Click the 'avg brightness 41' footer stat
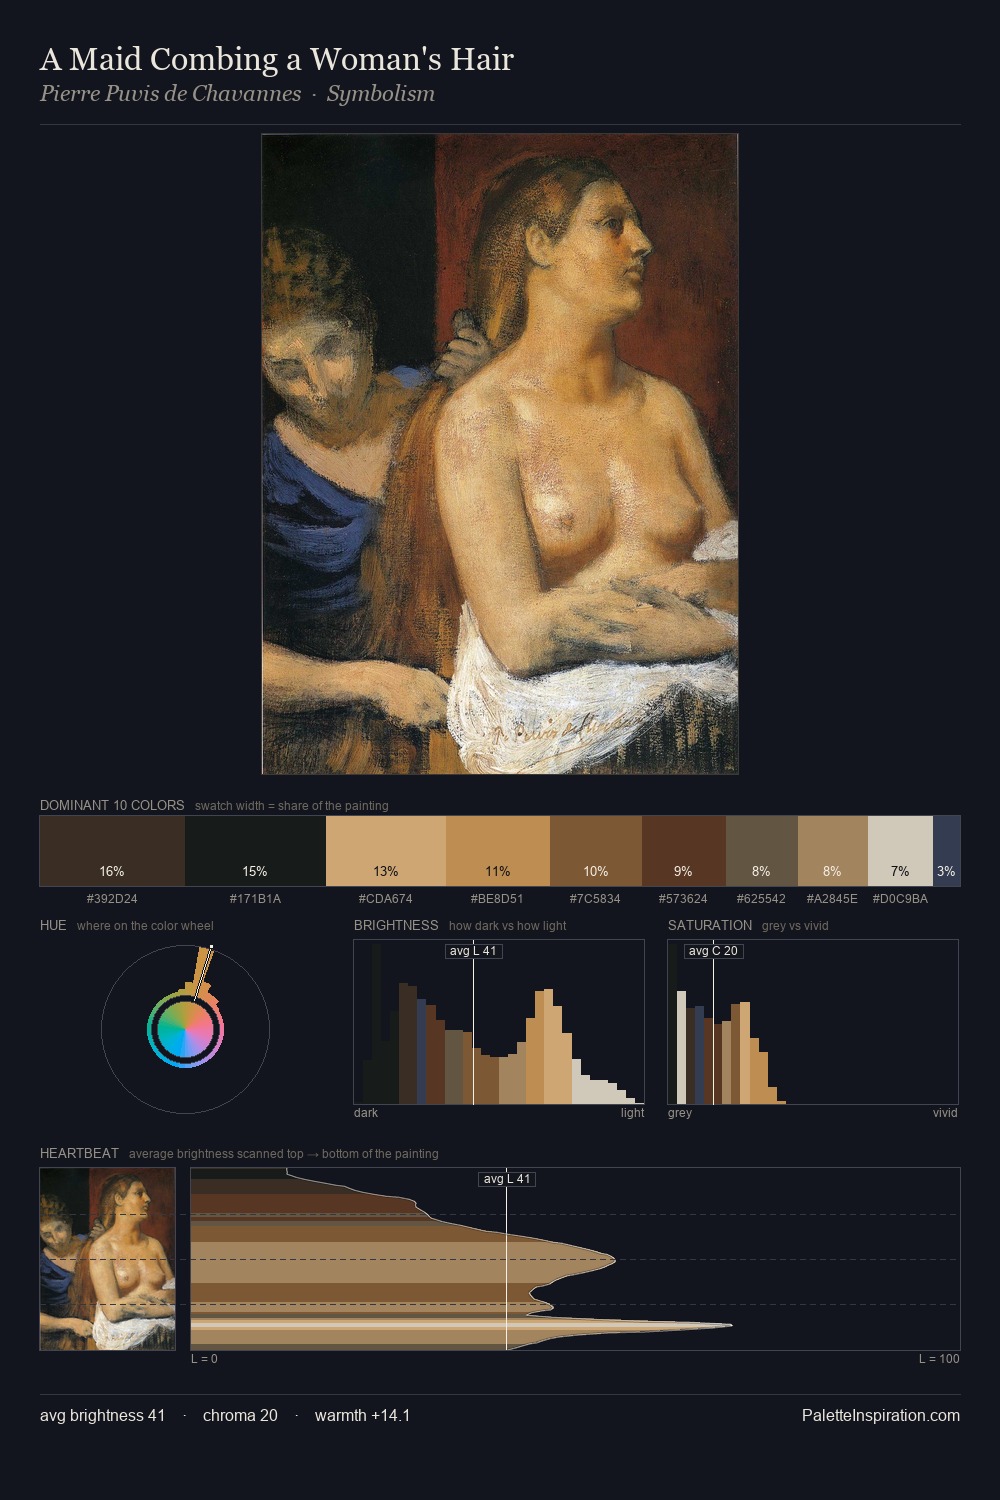The height and width of the screenshot is (1500, 1000). pos(103,1415)
